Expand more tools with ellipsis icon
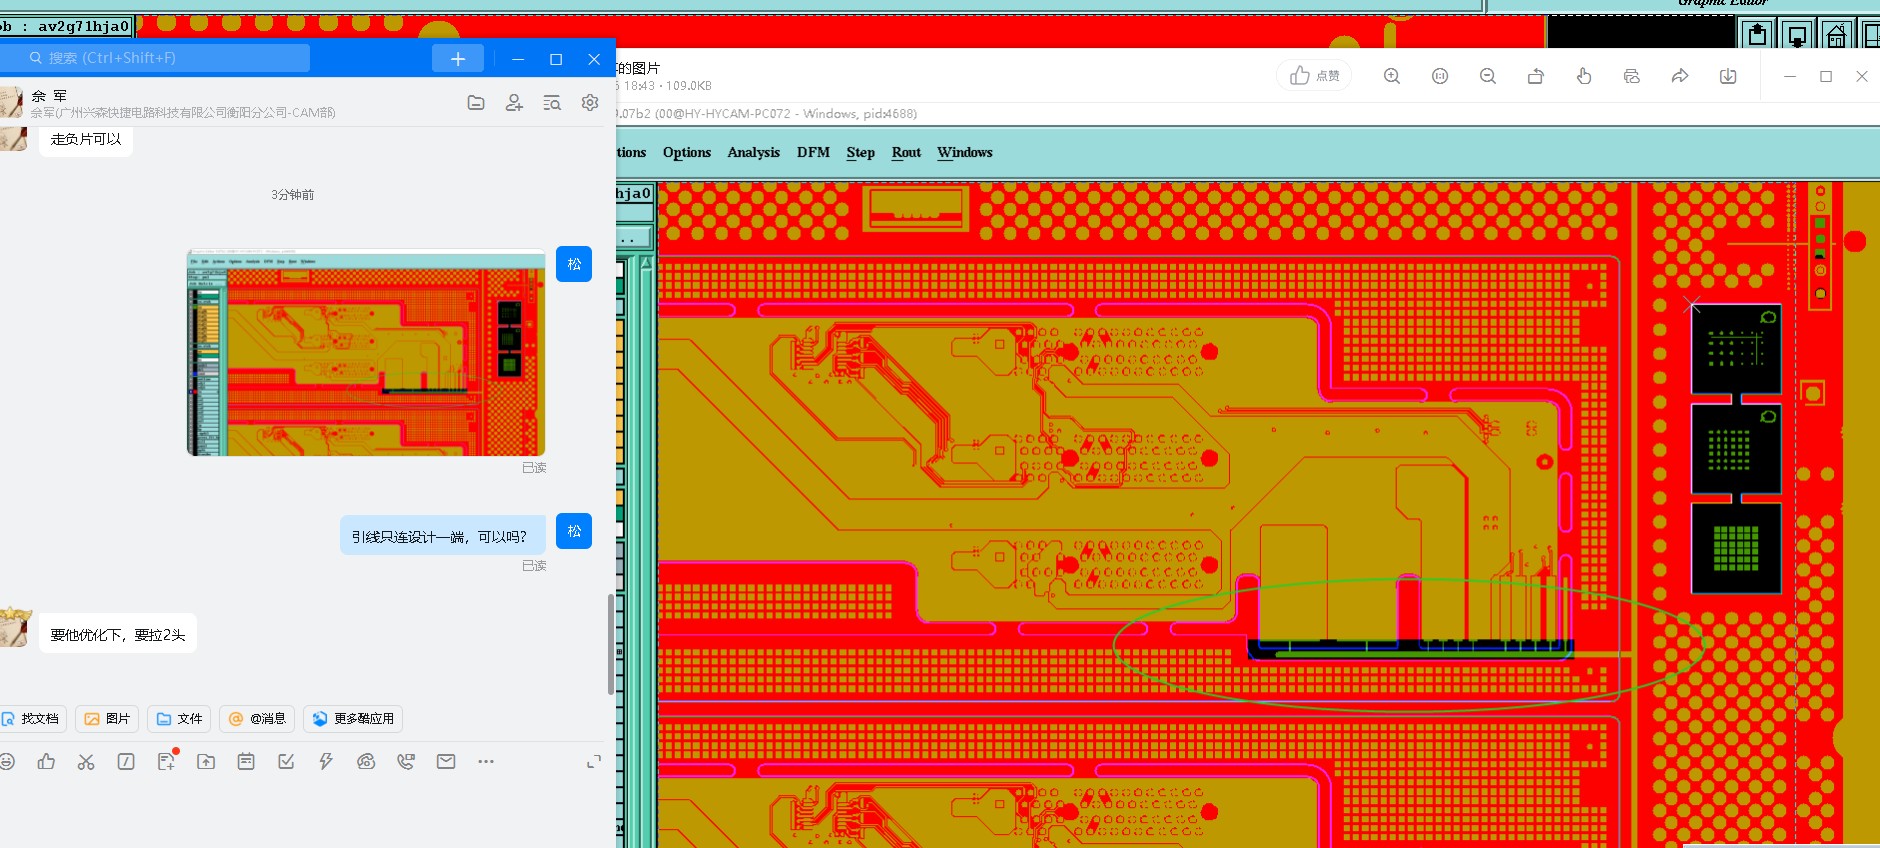Viewport: 1880px width, 848px height. click(x=486, y=762)
